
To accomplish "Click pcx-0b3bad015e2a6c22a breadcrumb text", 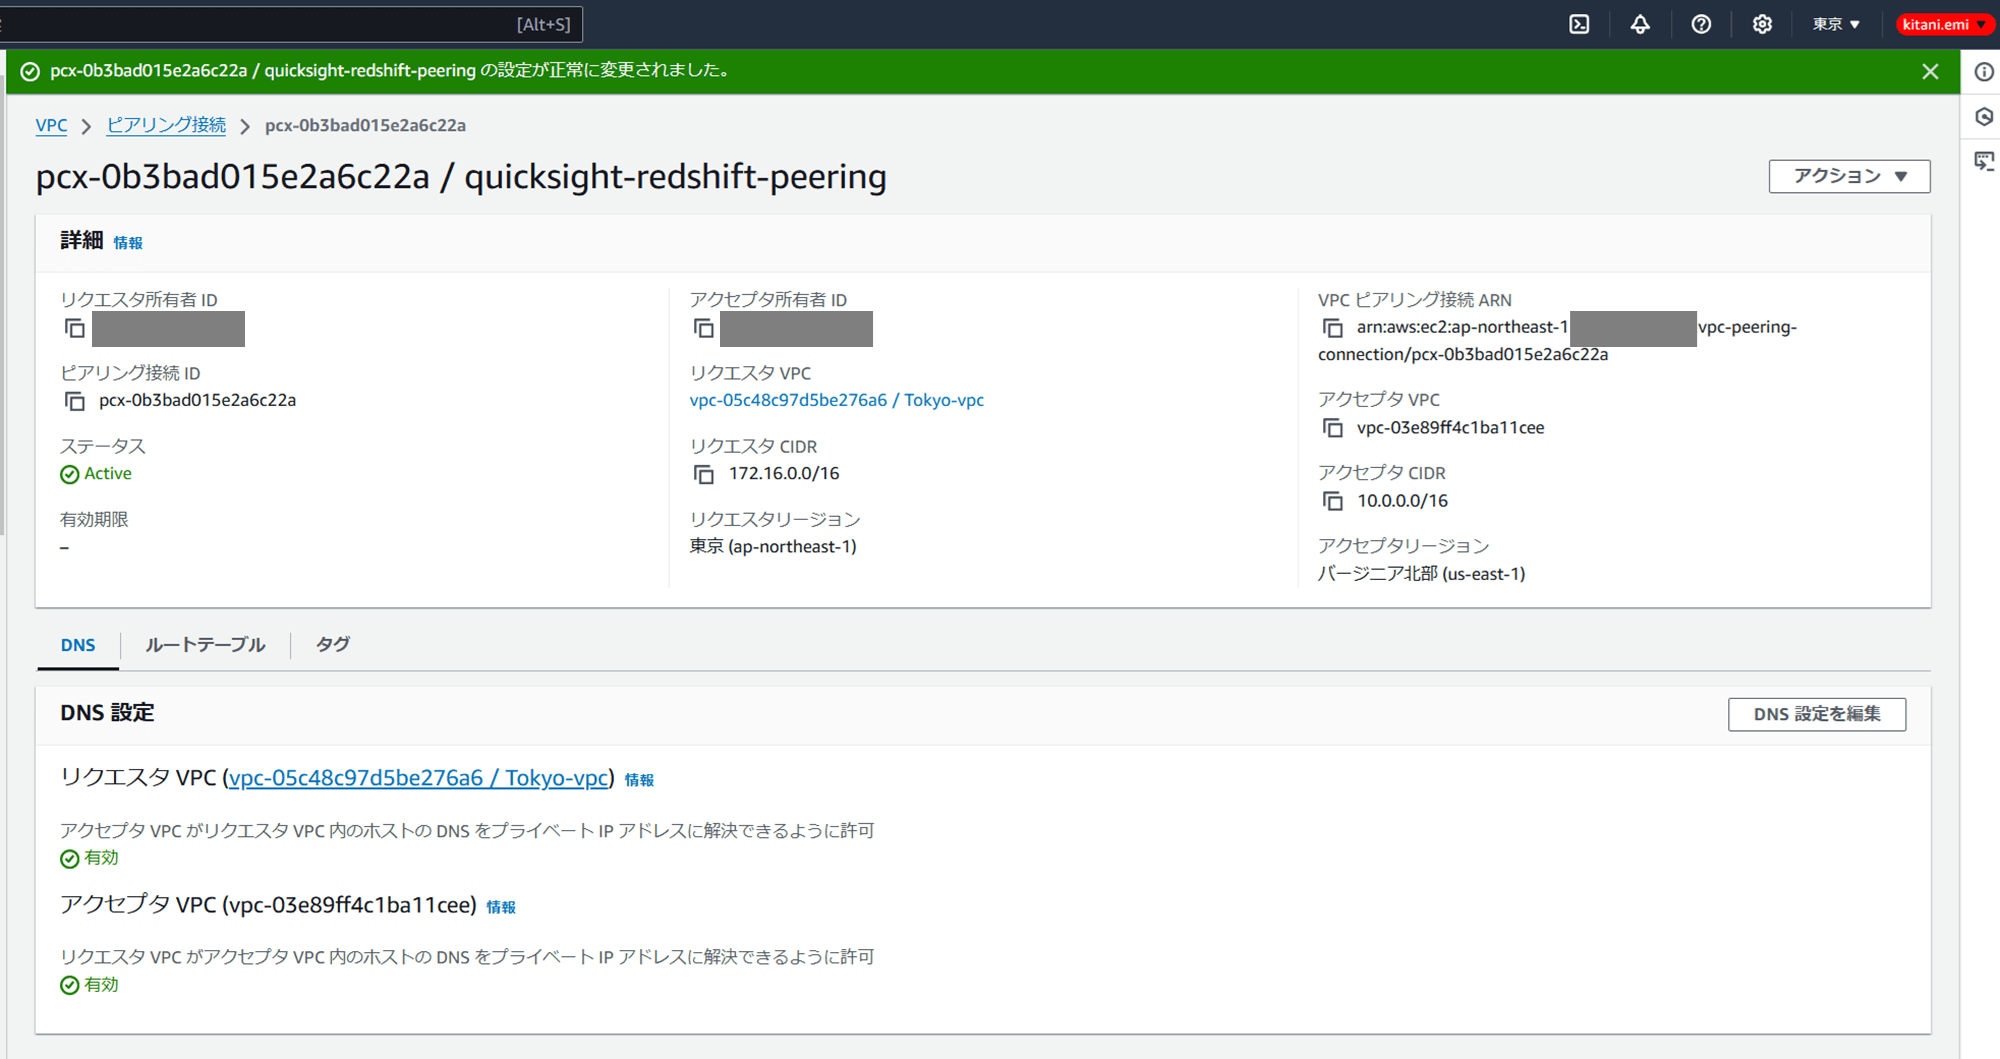I will 365,125.
